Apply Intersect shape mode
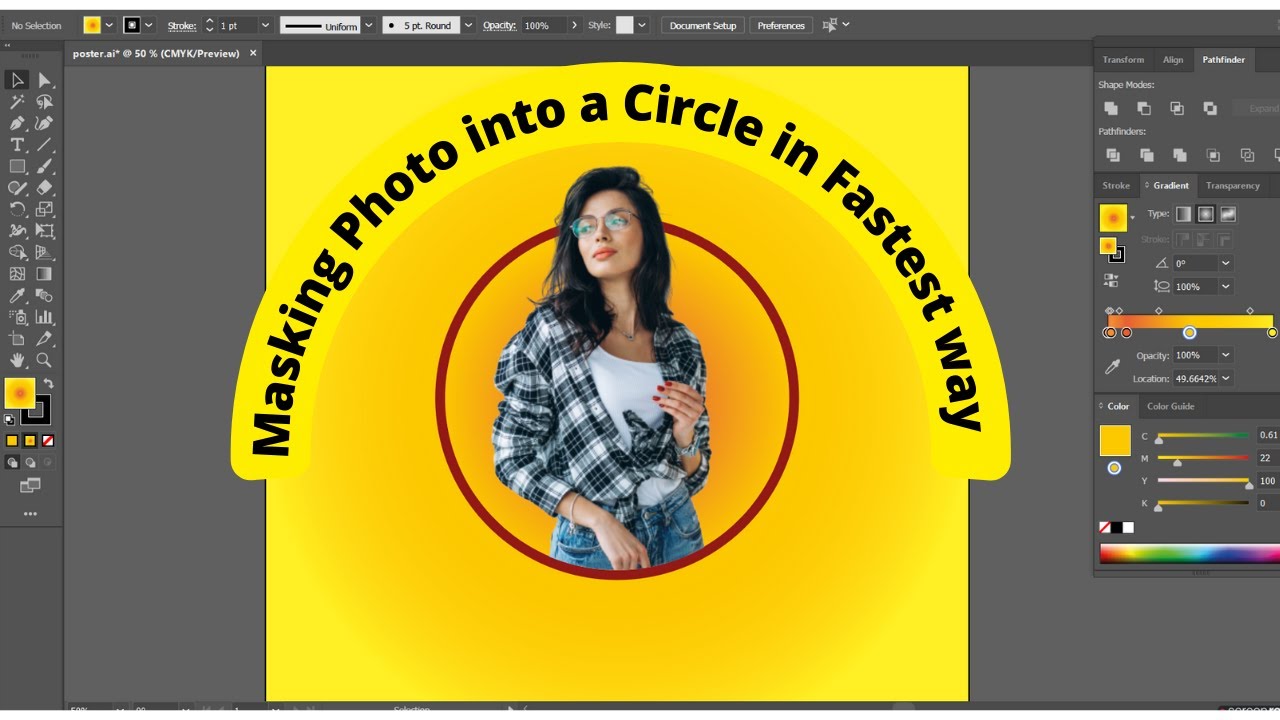This screenshot has width=1280, height=720. 1177,108
